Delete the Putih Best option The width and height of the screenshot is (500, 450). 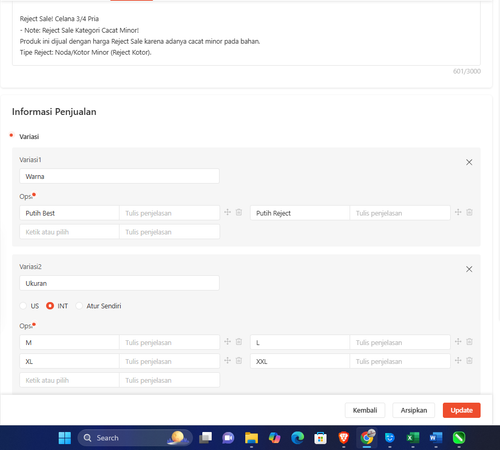pos(239,212)
